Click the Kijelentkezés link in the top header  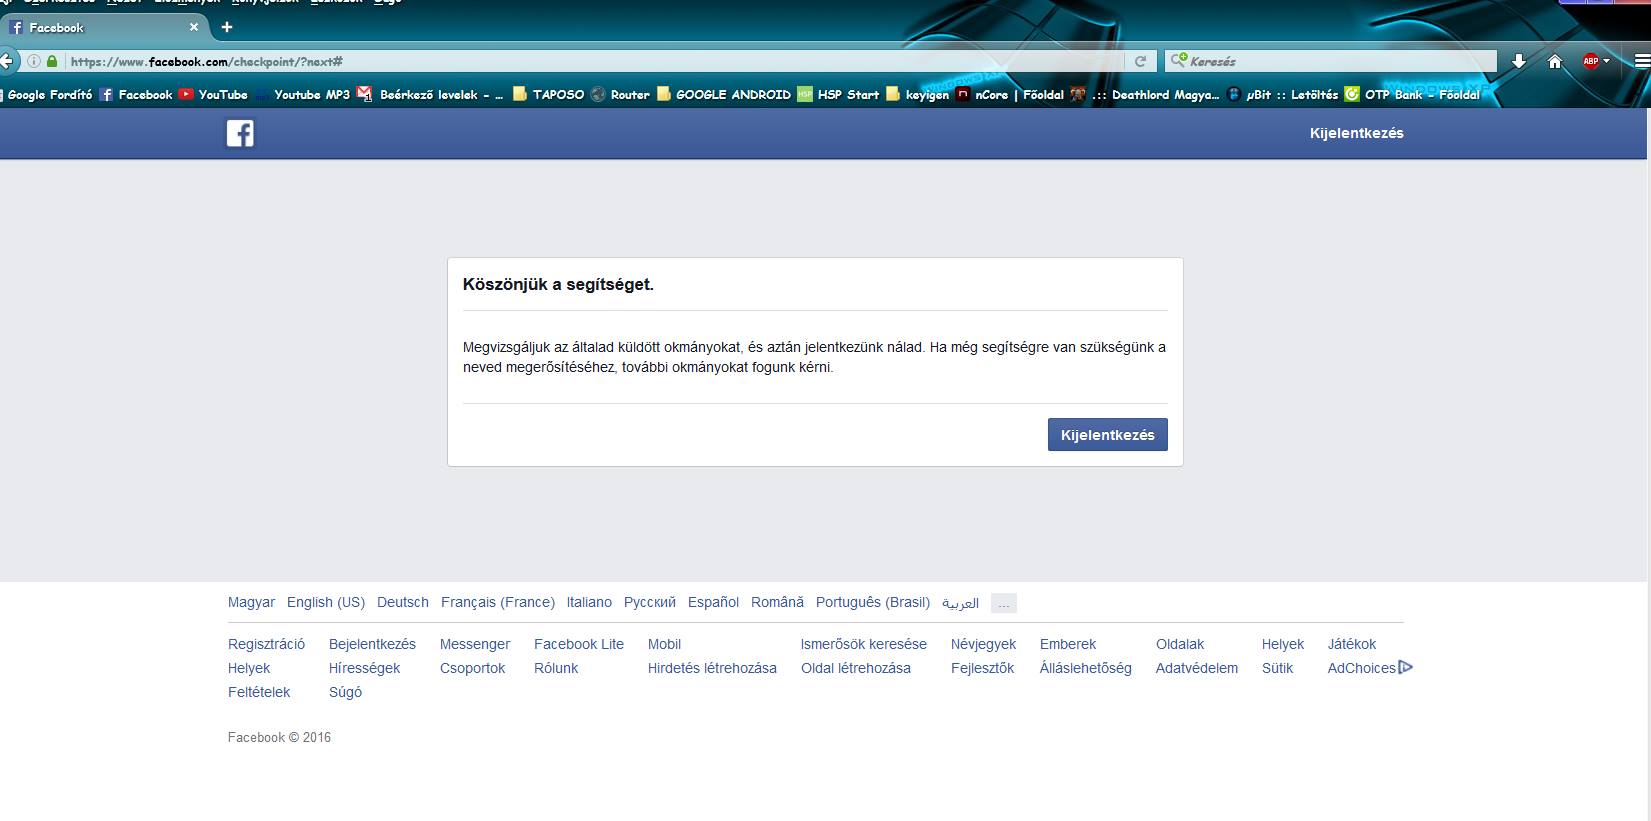1356,133
